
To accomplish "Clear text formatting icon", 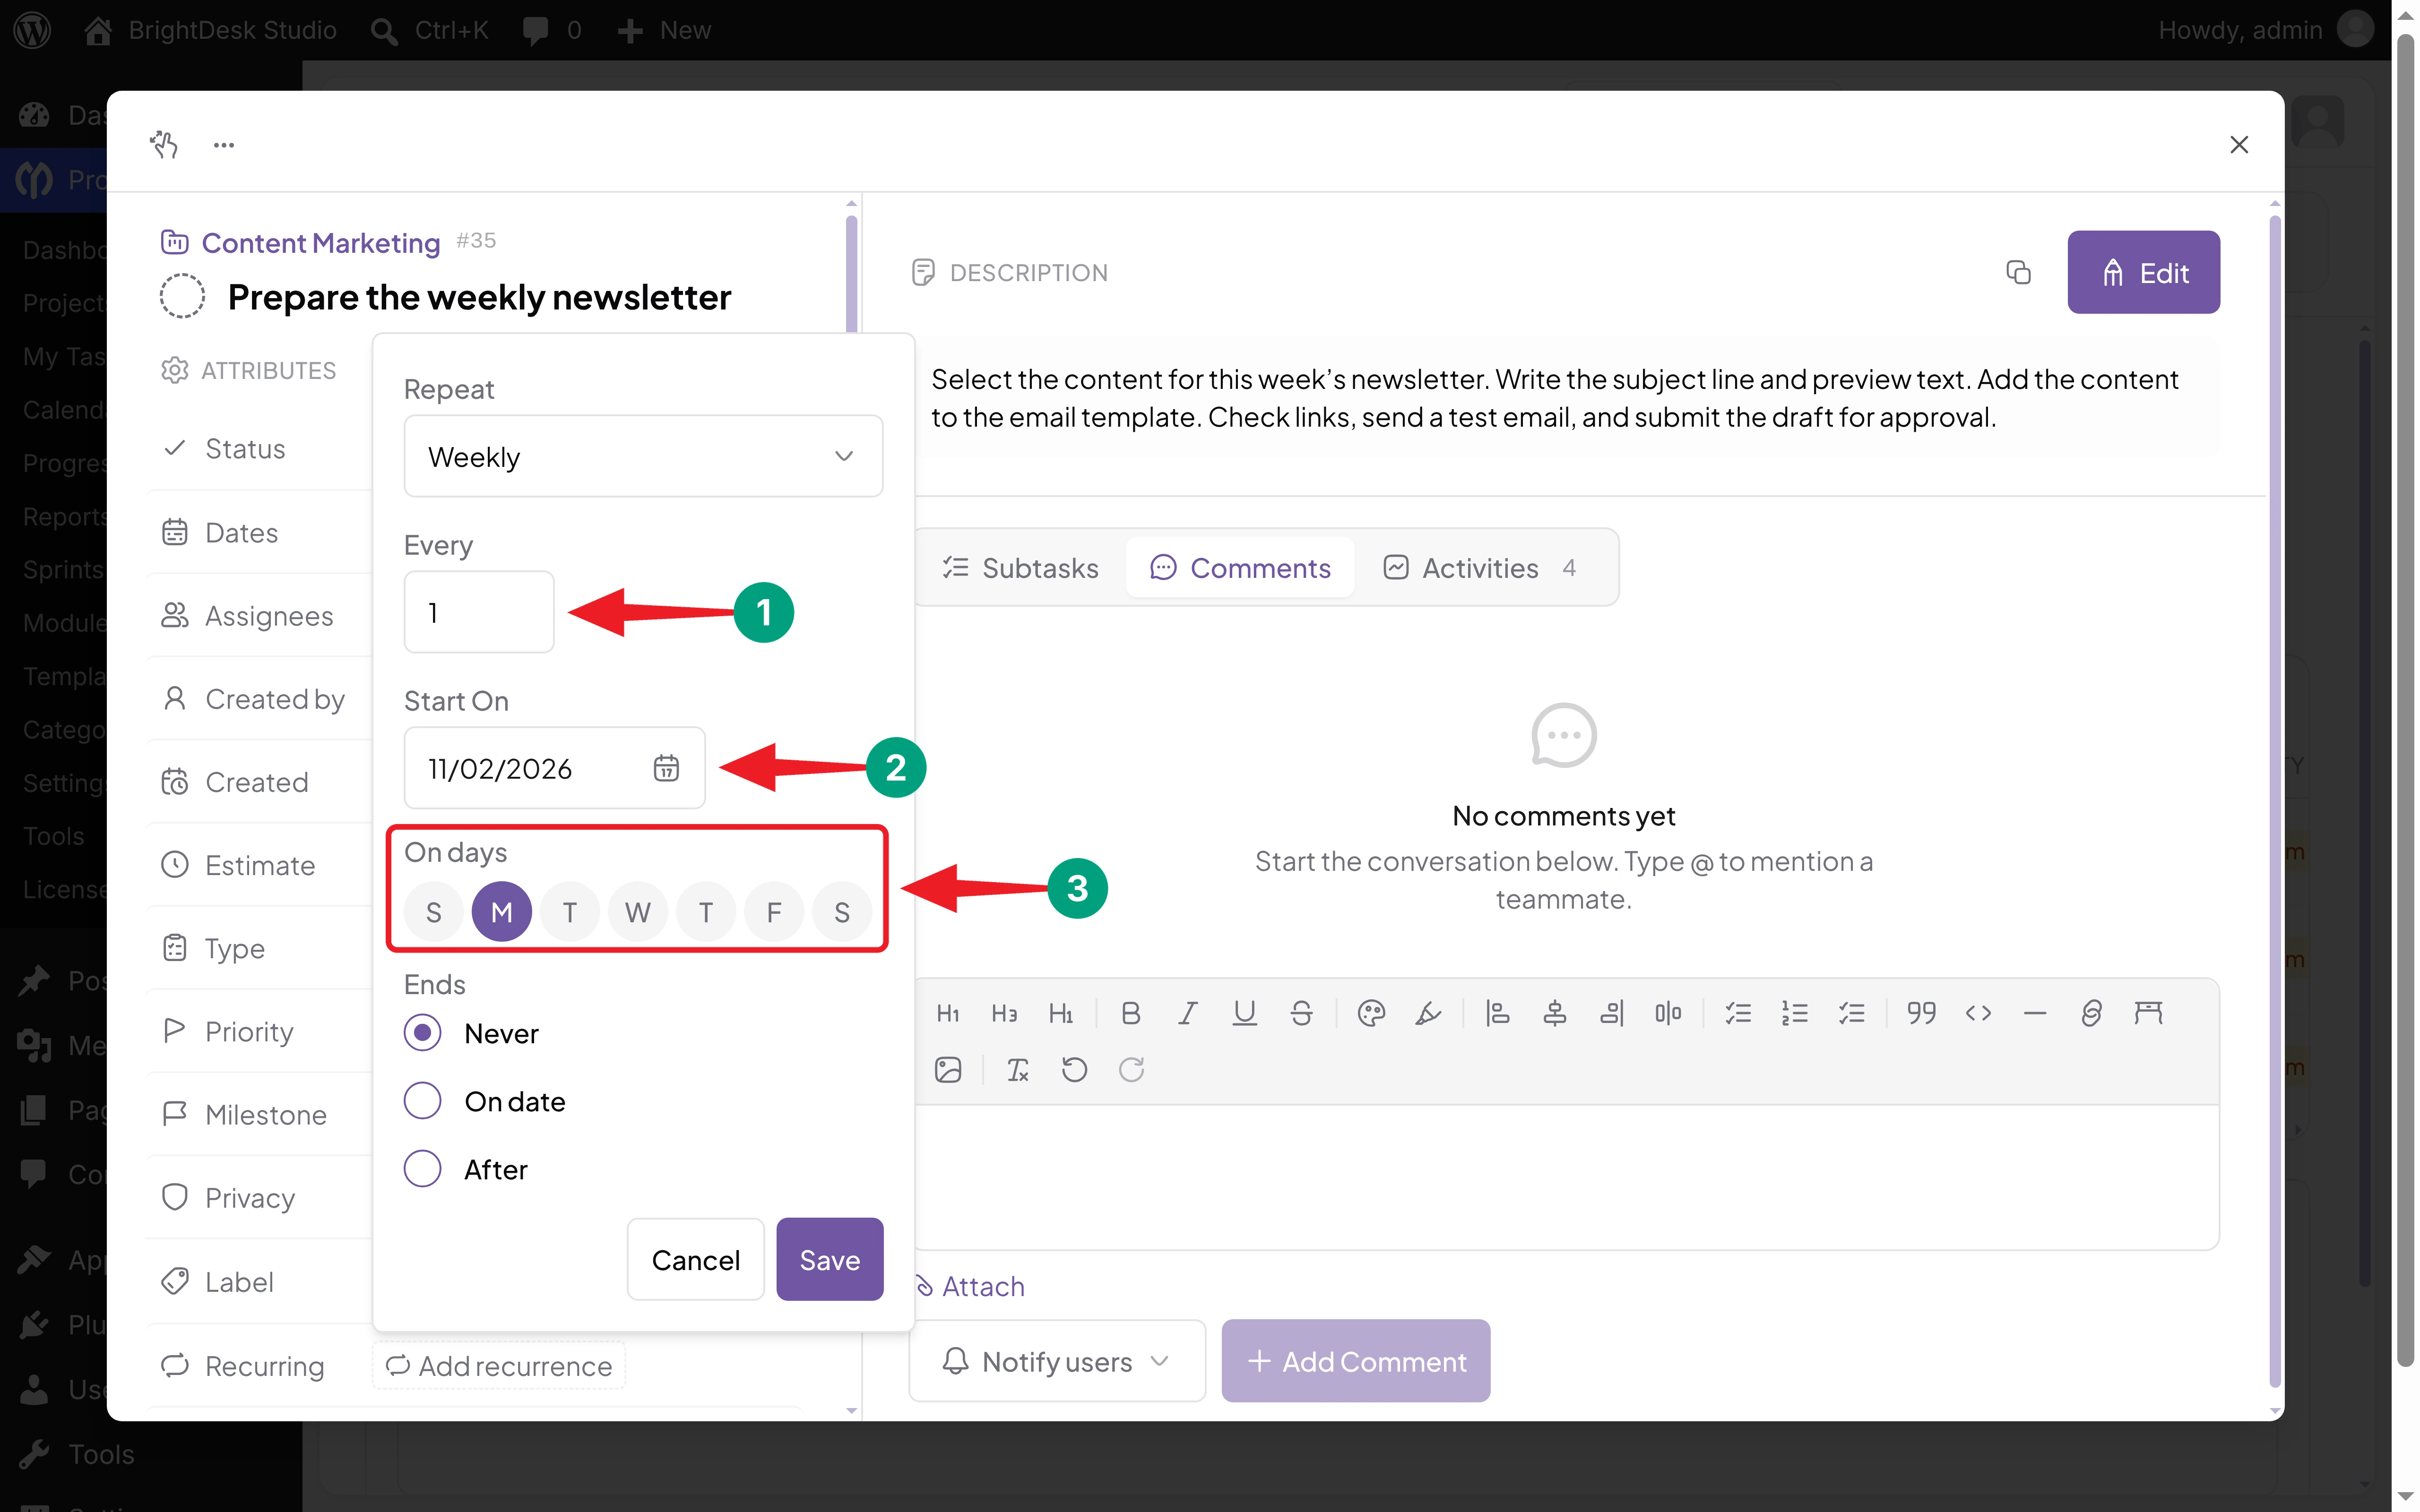I will point(1018,1070).
